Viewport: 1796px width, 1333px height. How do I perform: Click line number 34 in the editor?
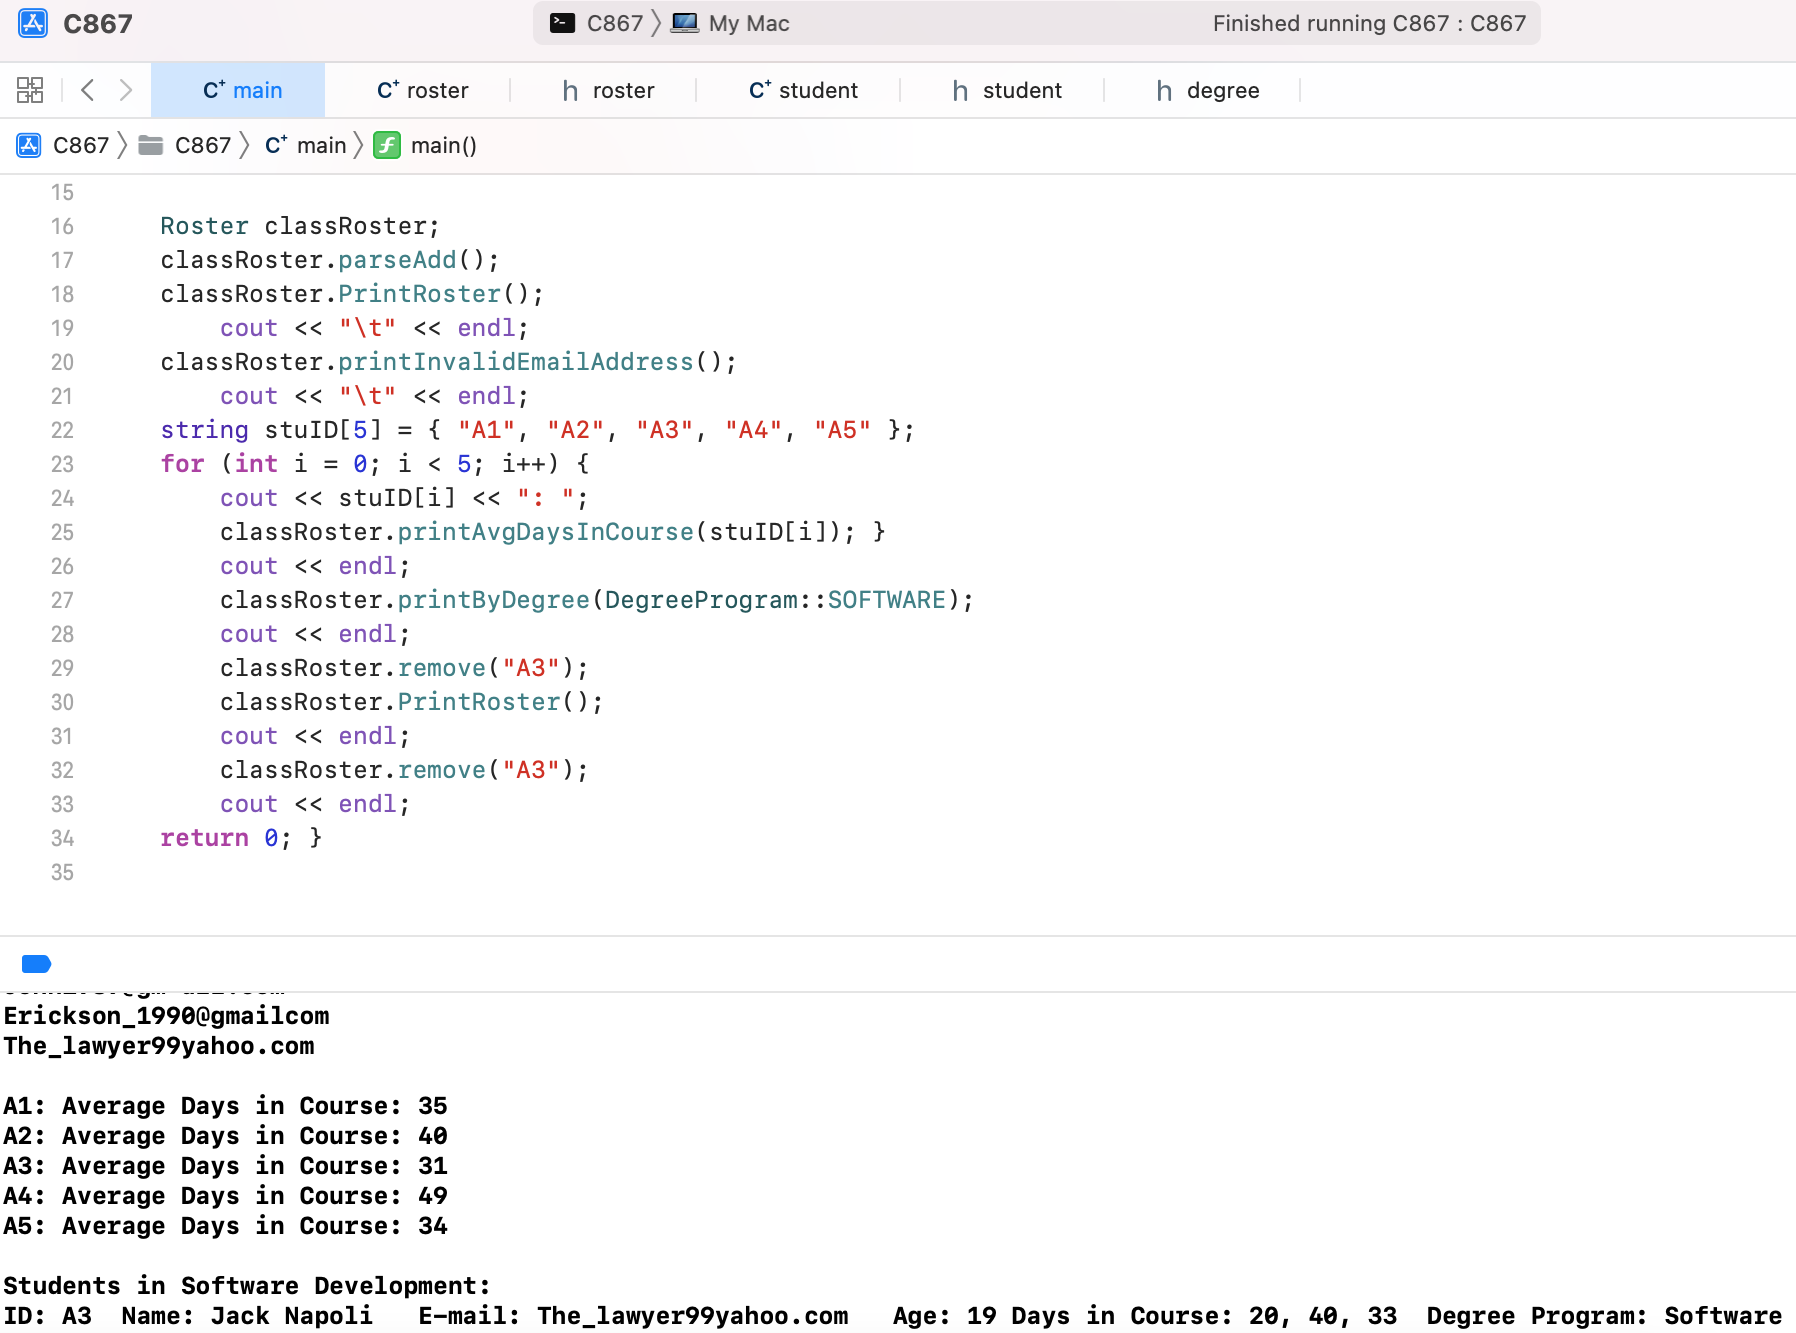[x=62, y=838]
